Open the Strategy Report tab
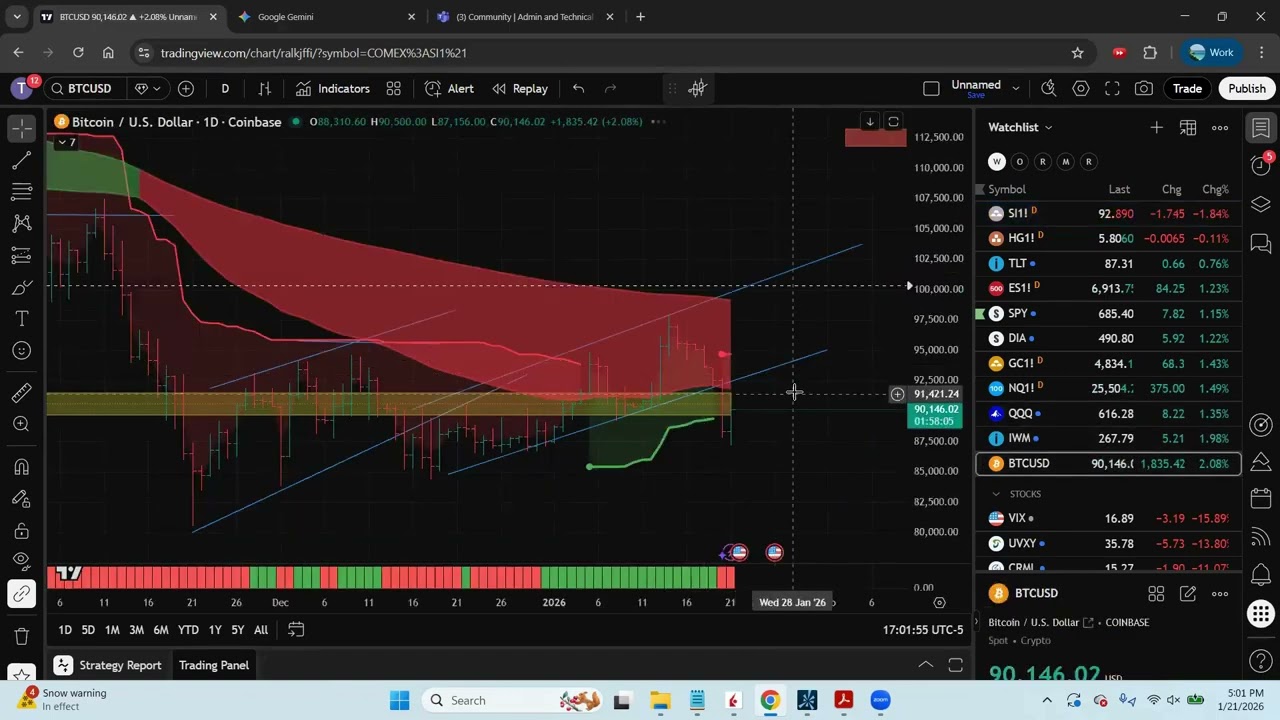This screenshot has height=720, width=1280. point(108,665)
